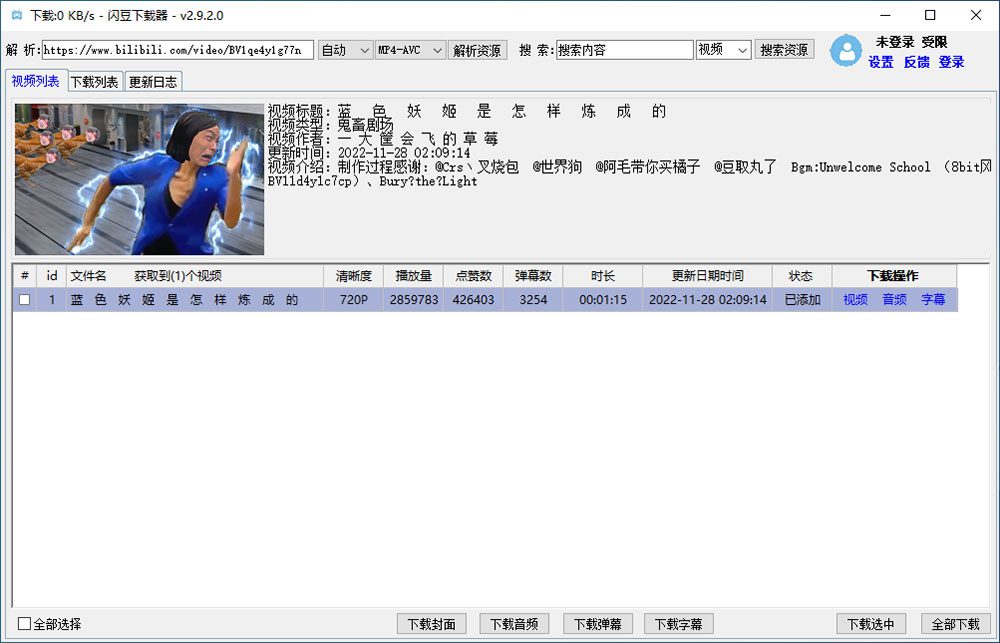Viewport: 1000px width, 643px height.
Task: Click the 下载封面 button
Action: [431, 624]
